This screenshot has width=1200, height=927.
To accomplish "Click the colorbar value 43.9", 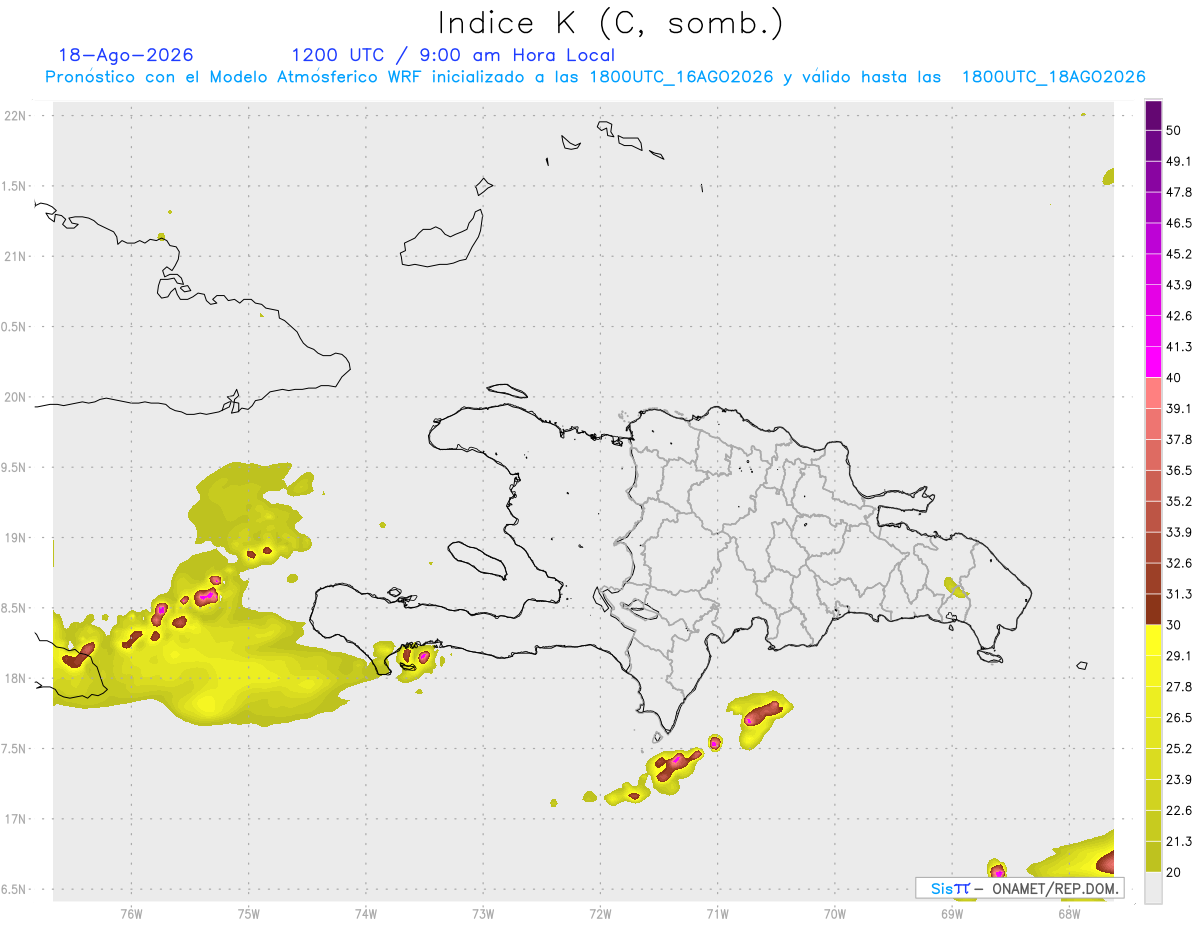I will 1179,285.
